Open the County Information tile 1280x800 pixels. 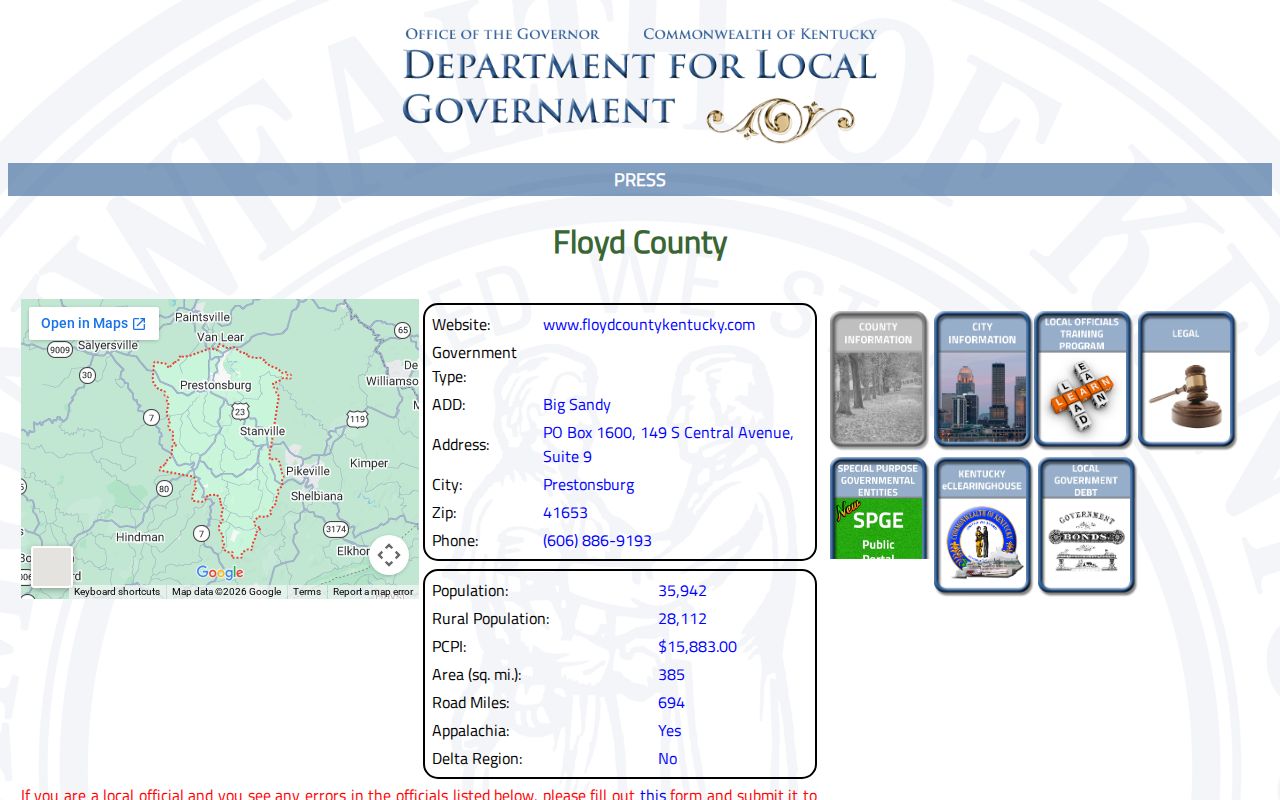pyautogui.click(x=878, y=379)
